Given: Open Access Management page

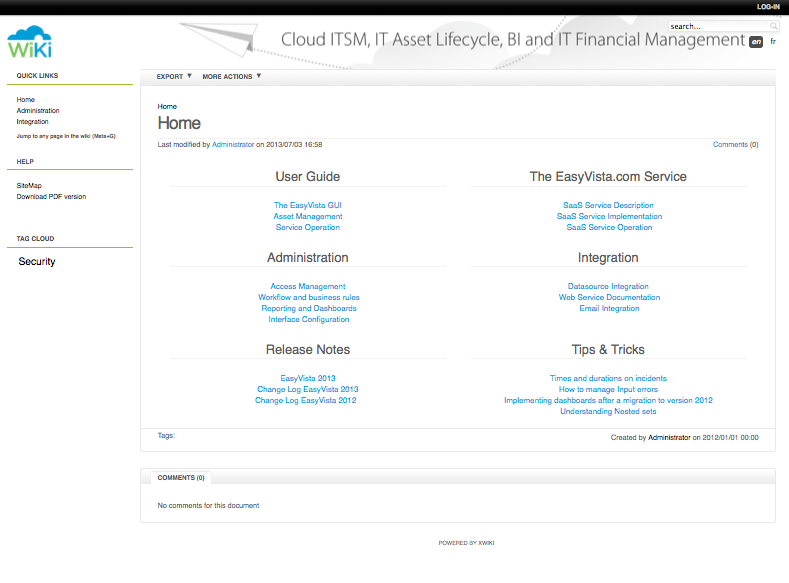Looking at the screenshot, I should 308,286.
